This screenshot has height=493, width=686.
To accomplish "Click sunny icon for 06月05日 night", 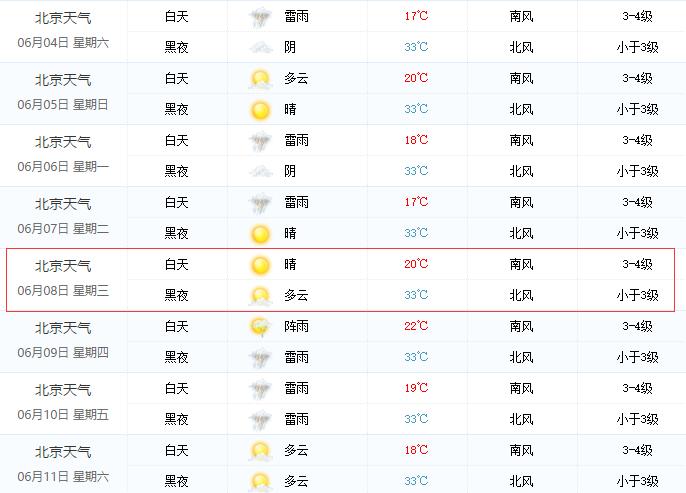I will point(260,110).
